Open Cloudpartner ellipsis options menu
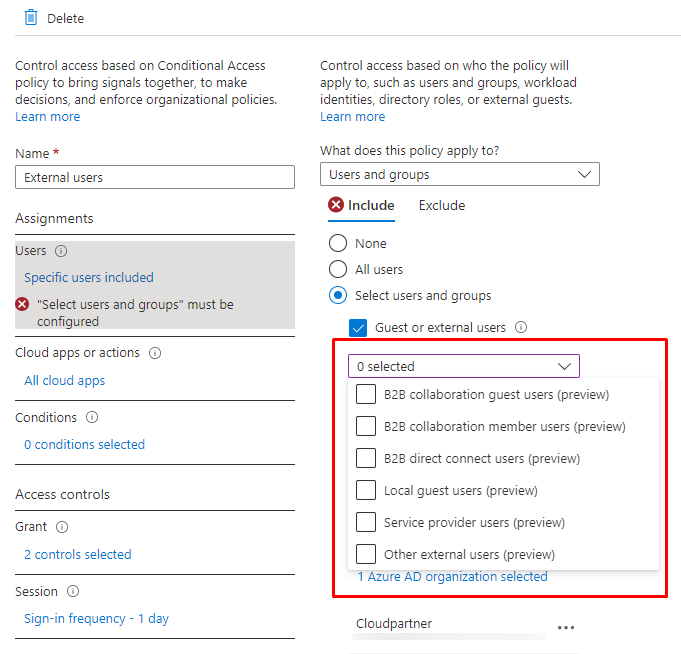The width and height of the screenshot is (681, 654). 566,627
